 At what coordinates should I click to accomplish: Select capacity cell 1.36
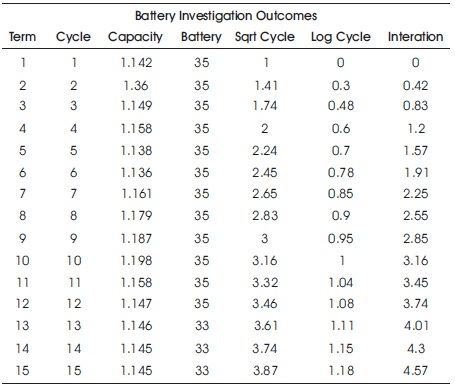coord(136,86)
